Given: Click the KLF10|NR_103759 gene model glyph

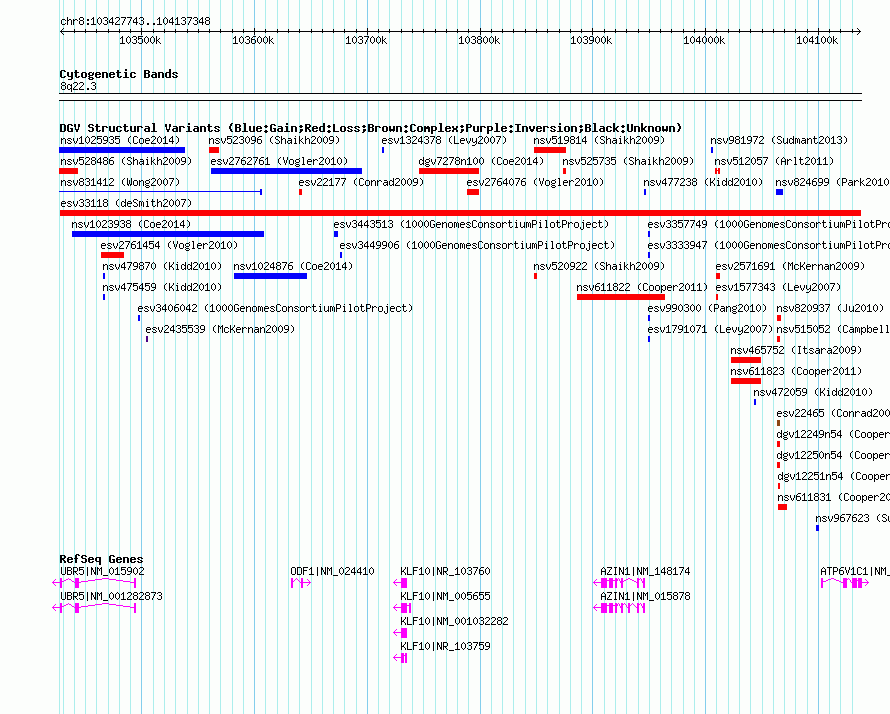Looking at the screenshot, I should [x=400, y=658].
